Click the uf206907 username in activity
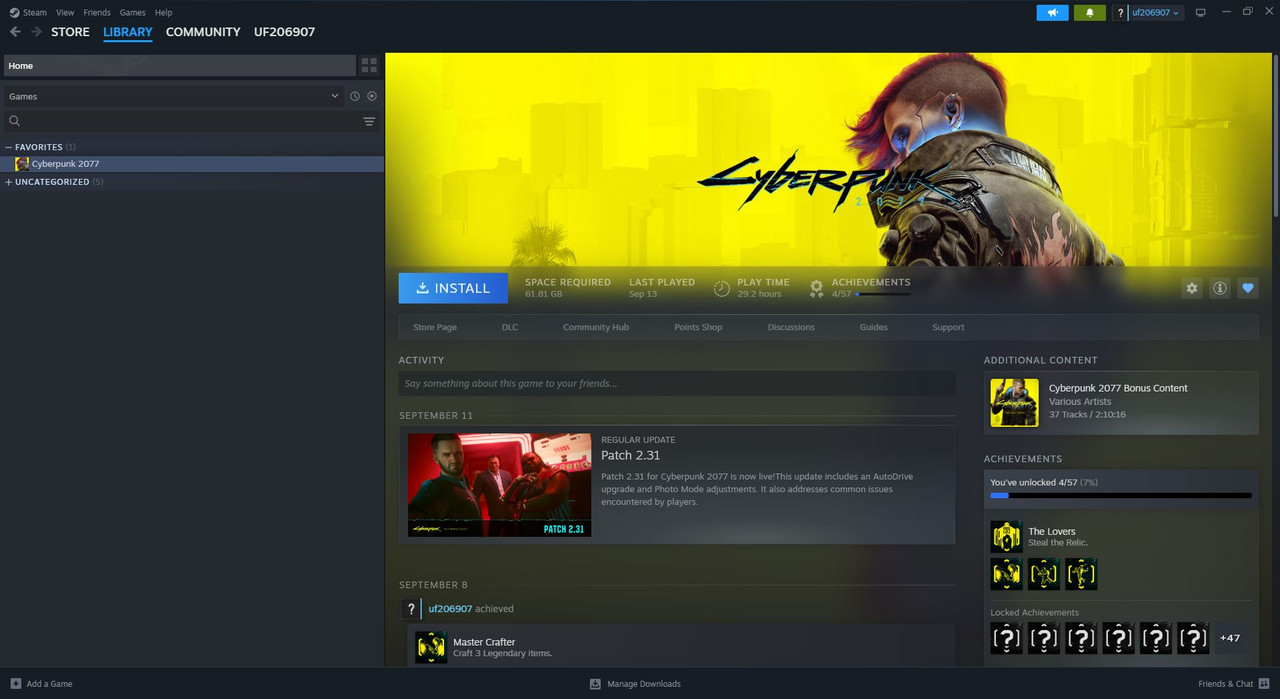The height and width of the screenshot is (699, 1280). tap(450, 609)
